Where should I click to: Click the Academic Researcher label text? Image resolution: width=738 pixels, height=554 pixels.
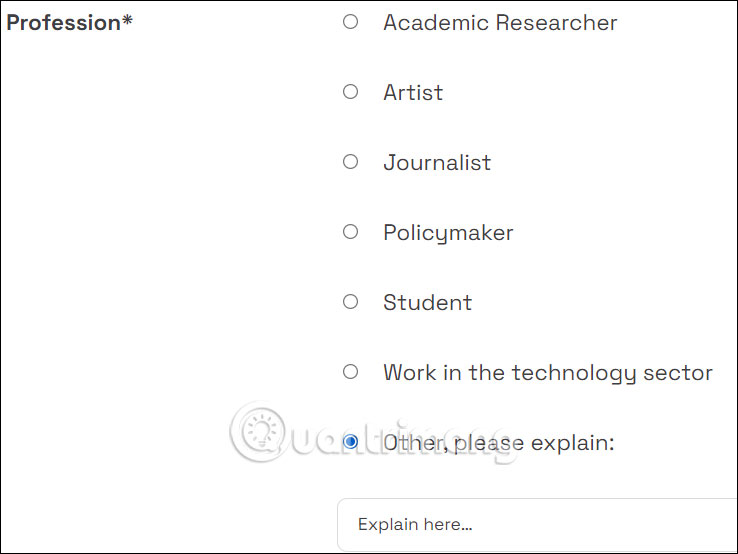click(500, 22)
